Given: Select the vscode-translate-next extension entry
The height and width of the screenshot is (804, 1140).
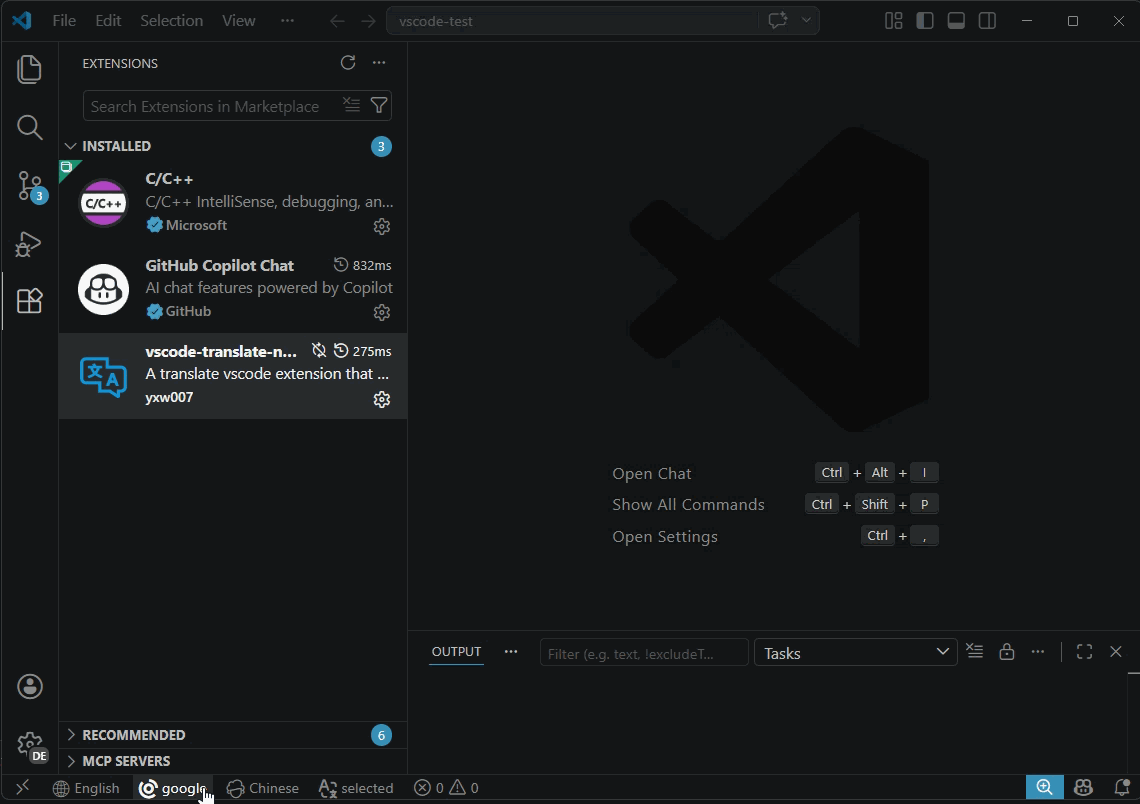Looking at the screenshot, I should click(x=233, y=375).
